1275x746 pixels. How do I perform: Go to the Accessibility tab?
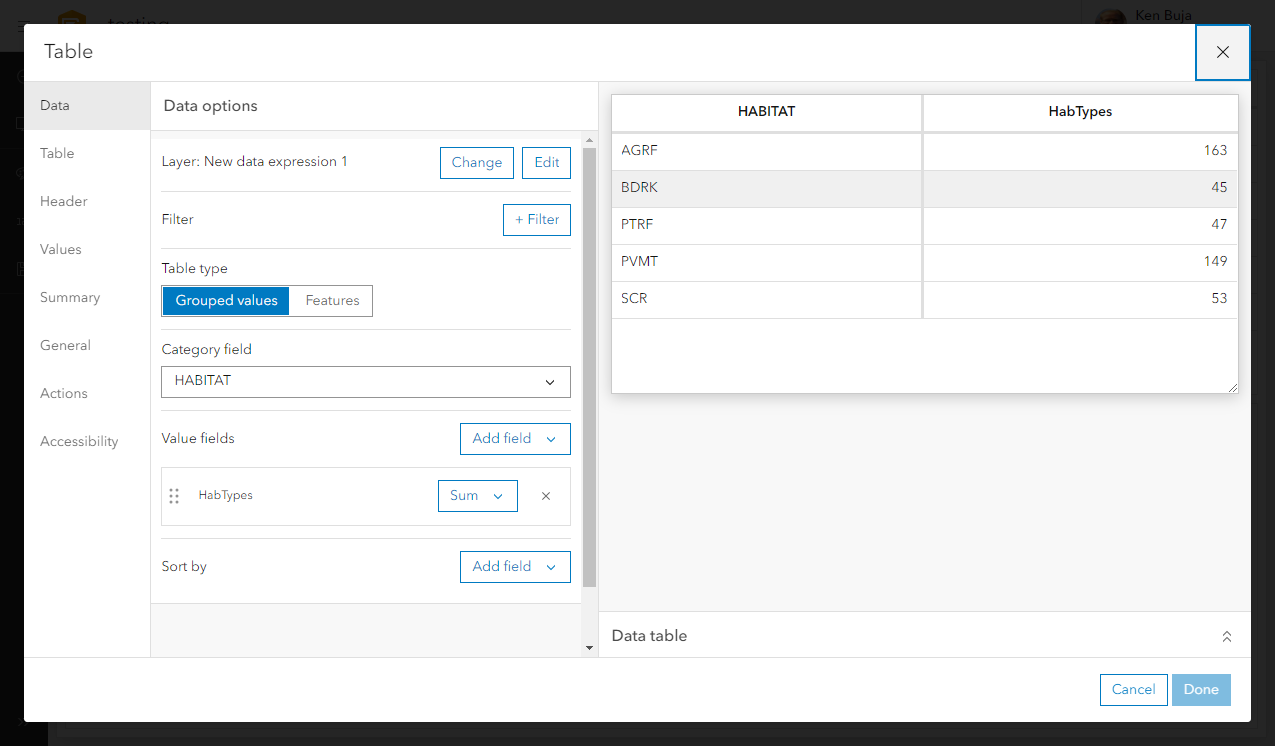(x=79, y=442)
